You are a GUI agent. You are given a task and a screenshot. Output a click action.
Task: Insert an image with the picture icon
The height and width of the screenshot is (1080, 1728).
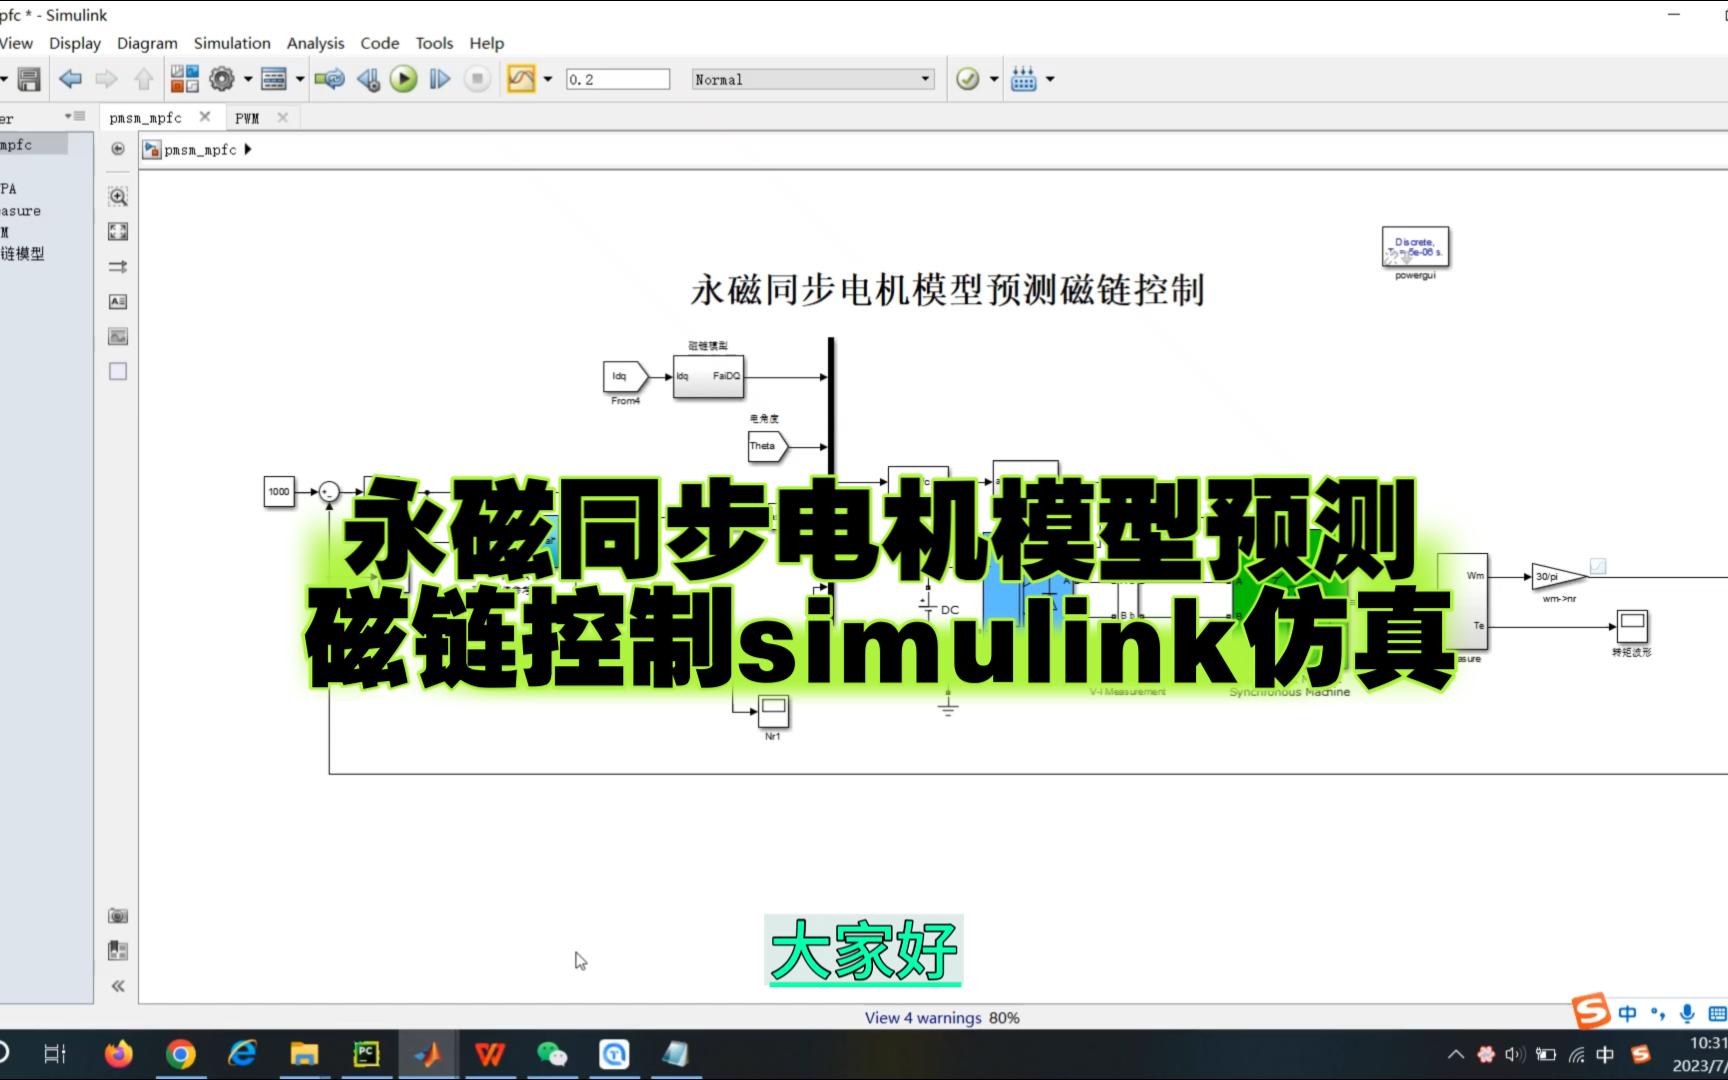coord(118,337)
